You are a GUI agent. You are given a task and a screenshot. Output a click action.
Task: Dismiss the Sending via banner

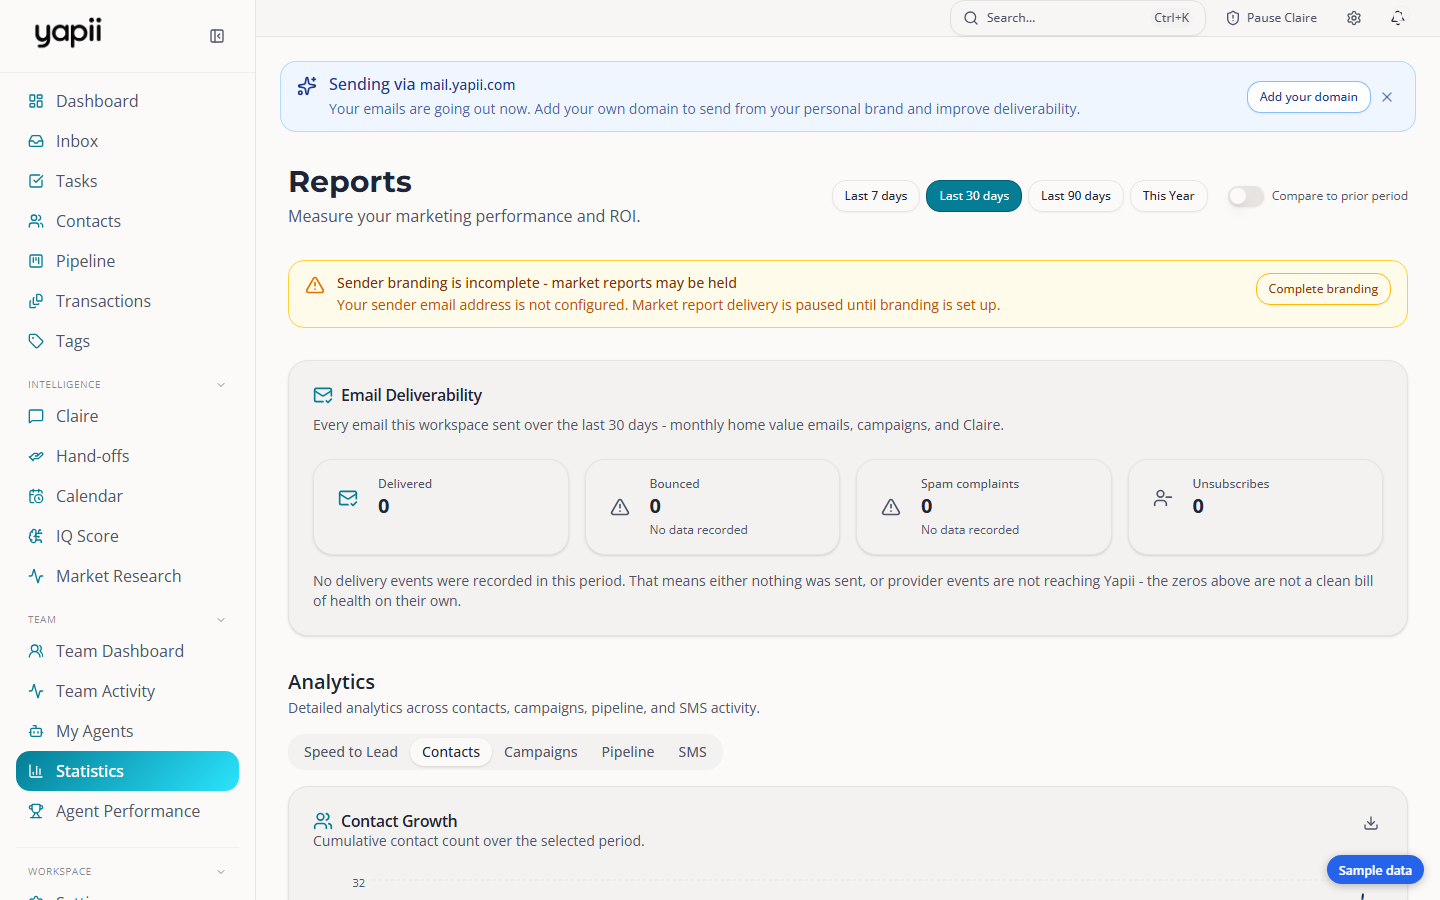[x=1387, y=97]
